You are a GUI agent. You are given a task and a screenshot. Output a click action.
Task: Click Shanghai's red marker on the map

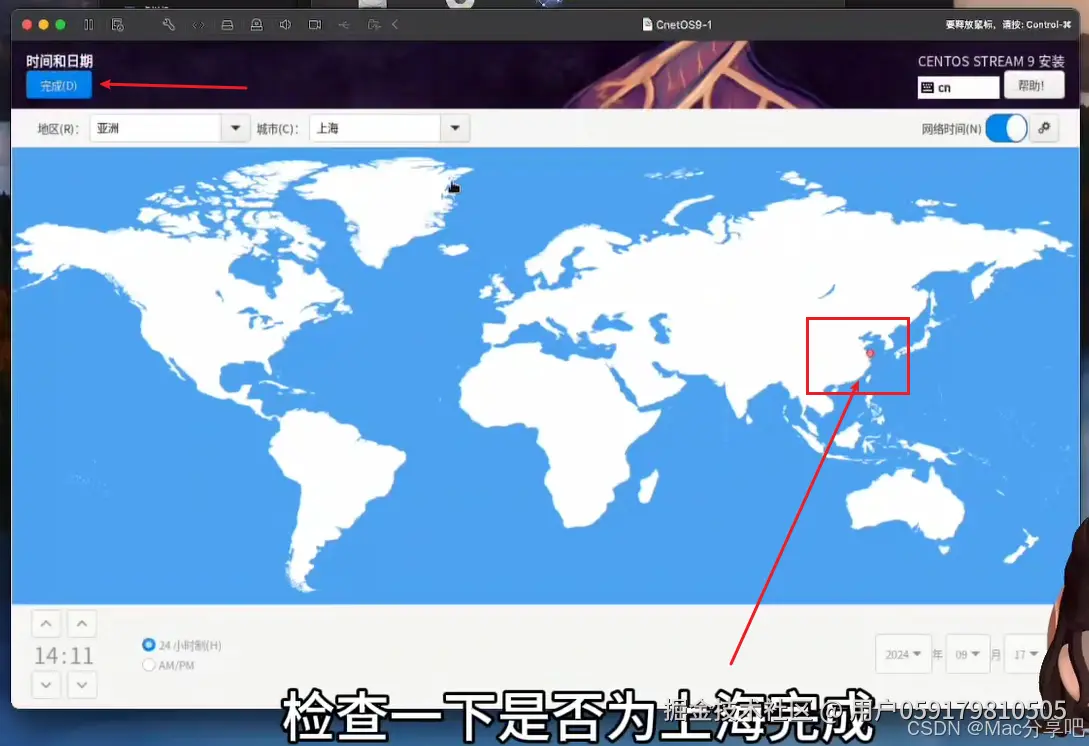coord(868,352)
